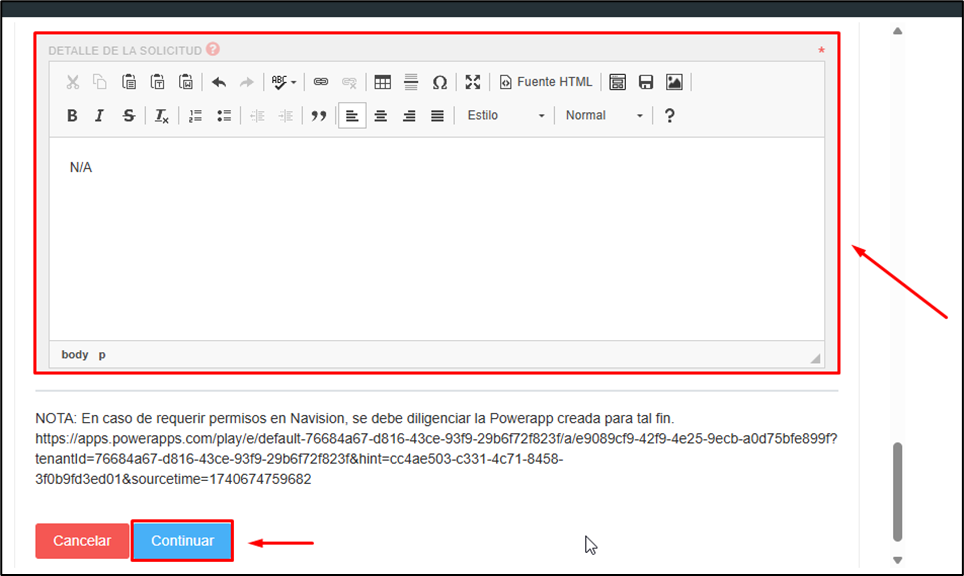
Task: Insert a special character (Omega)
Action: click(439, 82)
